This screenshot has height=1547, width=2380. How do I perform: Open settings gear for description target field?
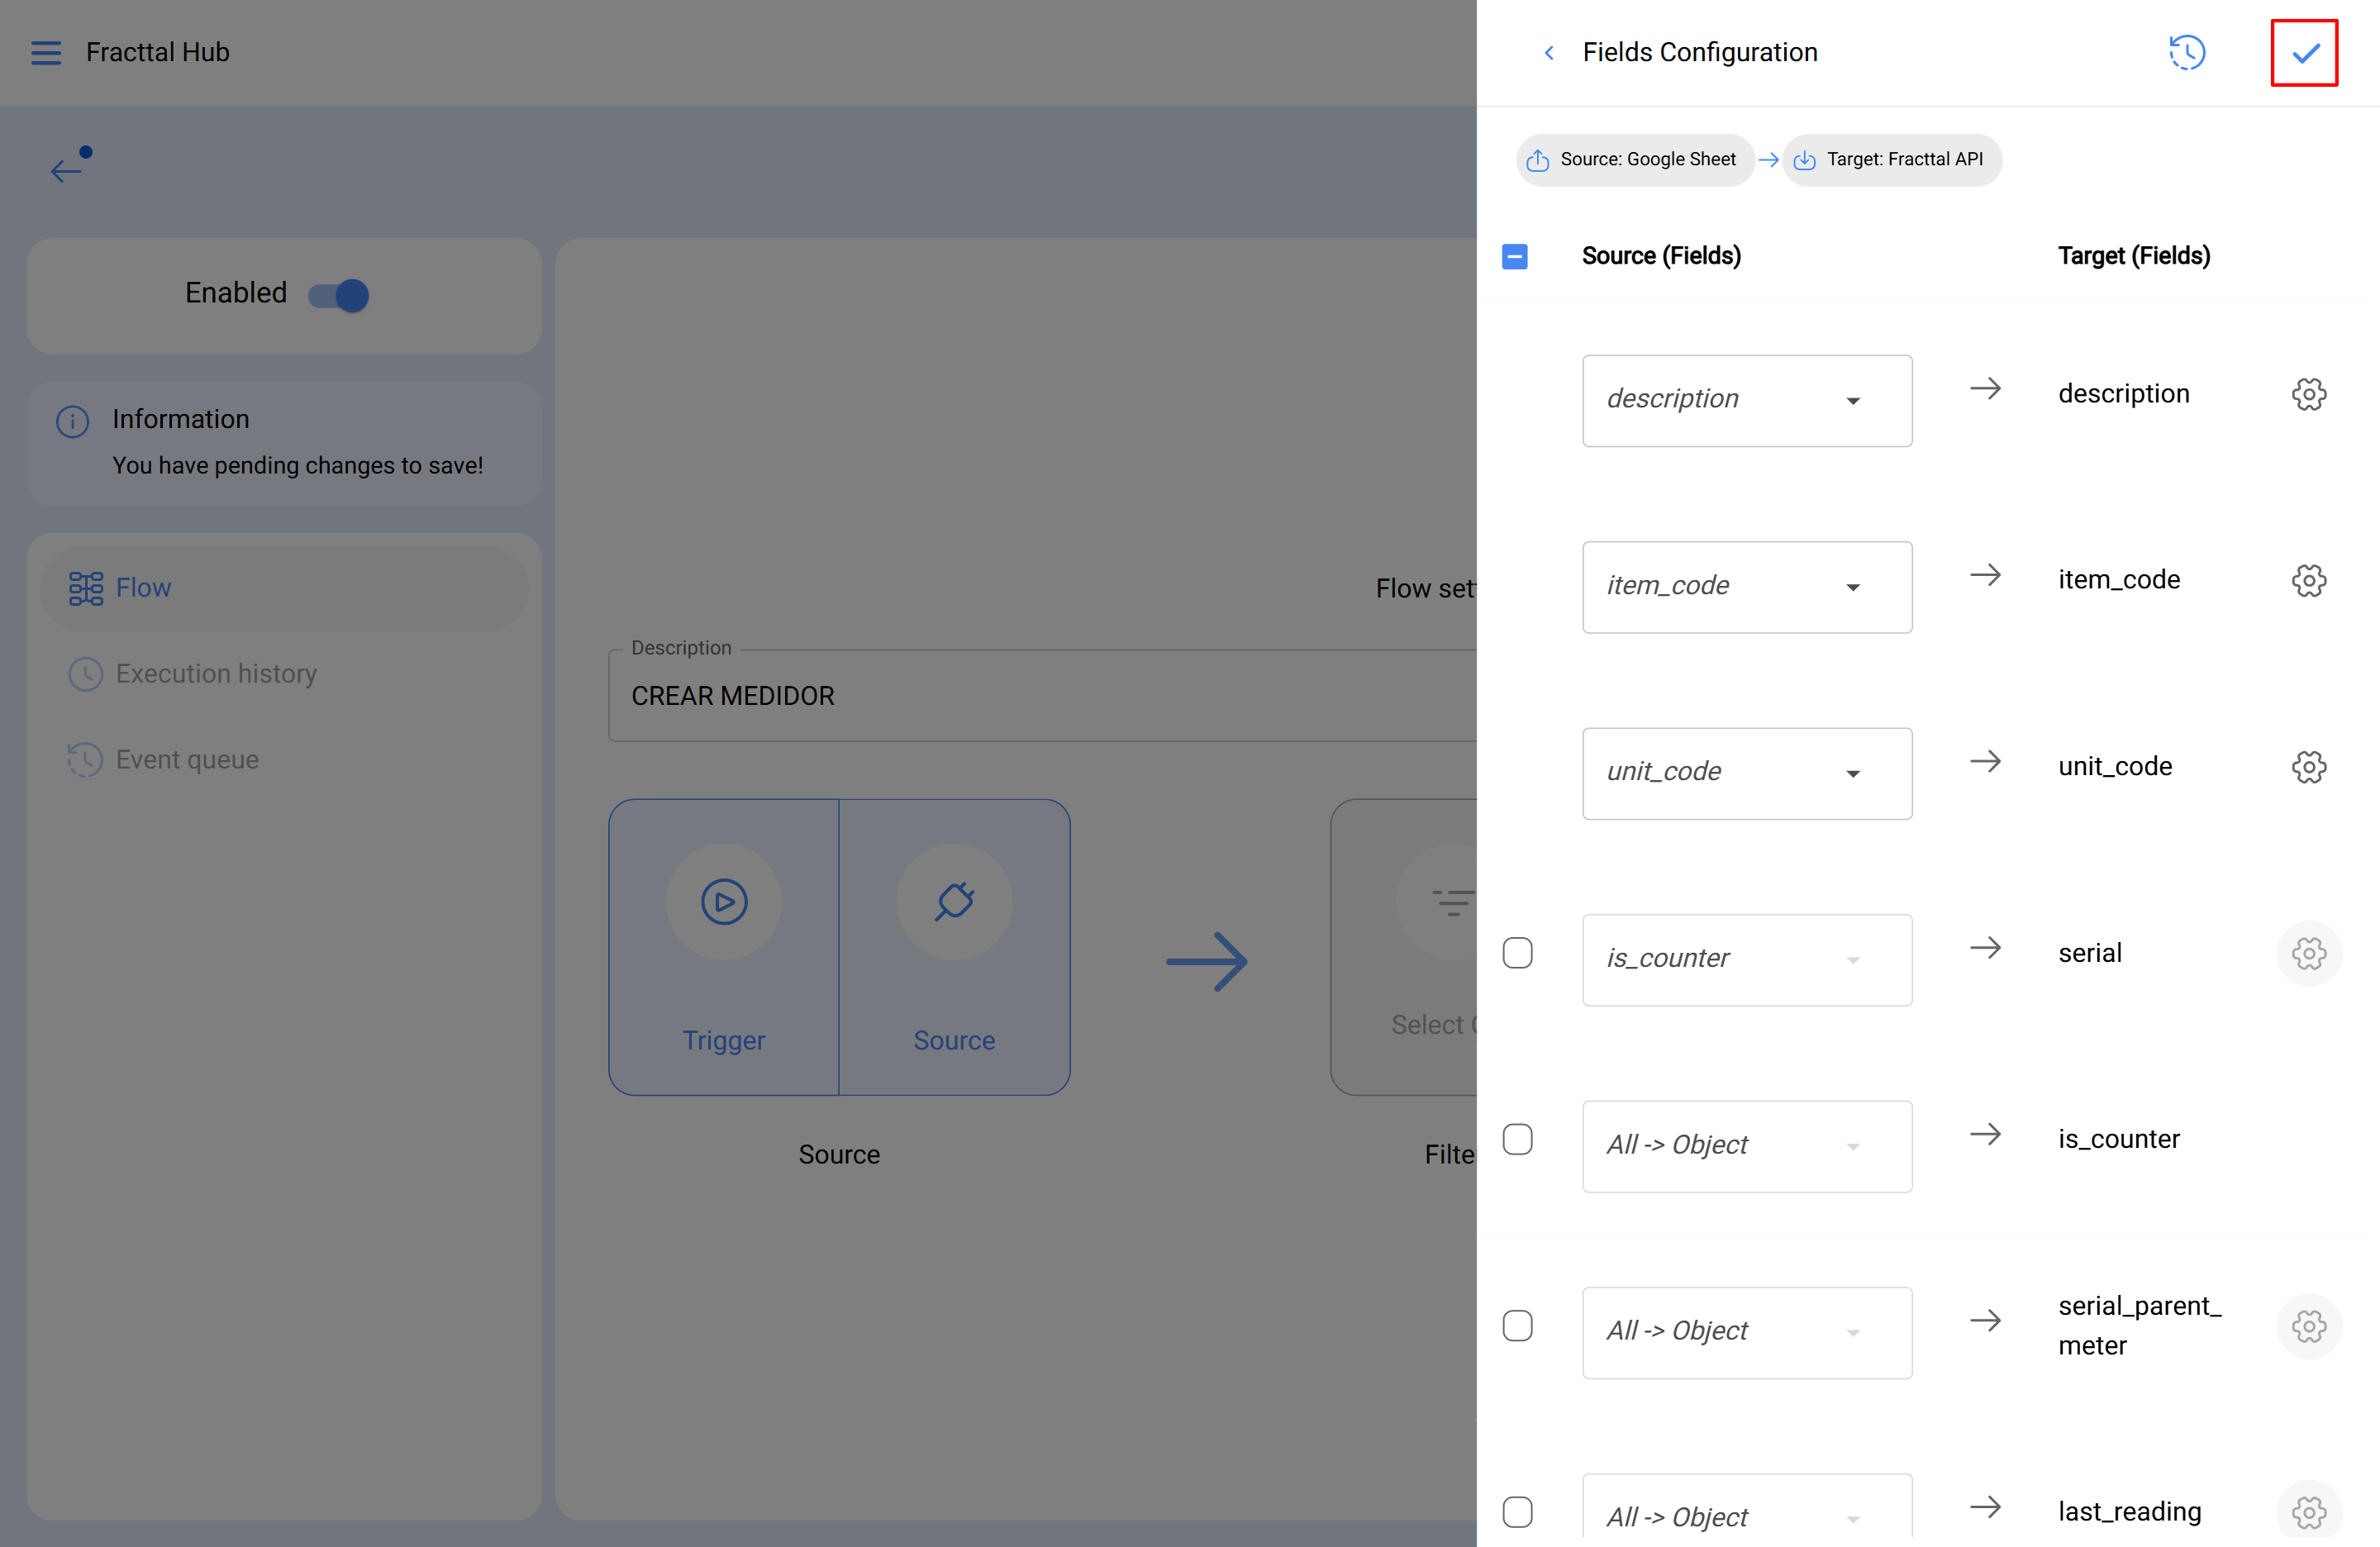pyautogui.click(x=2308, y=393)
